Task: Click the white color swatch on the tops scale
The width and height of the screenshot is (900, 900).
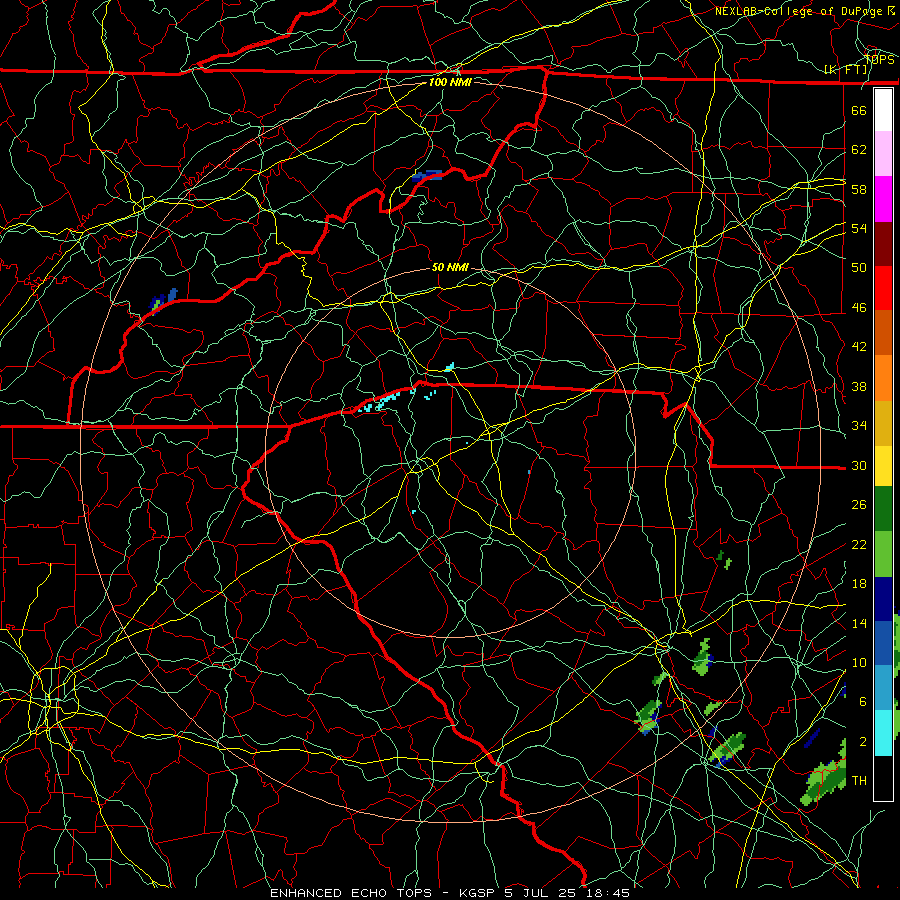Action: pyautogui.click(x=883, y=110)
